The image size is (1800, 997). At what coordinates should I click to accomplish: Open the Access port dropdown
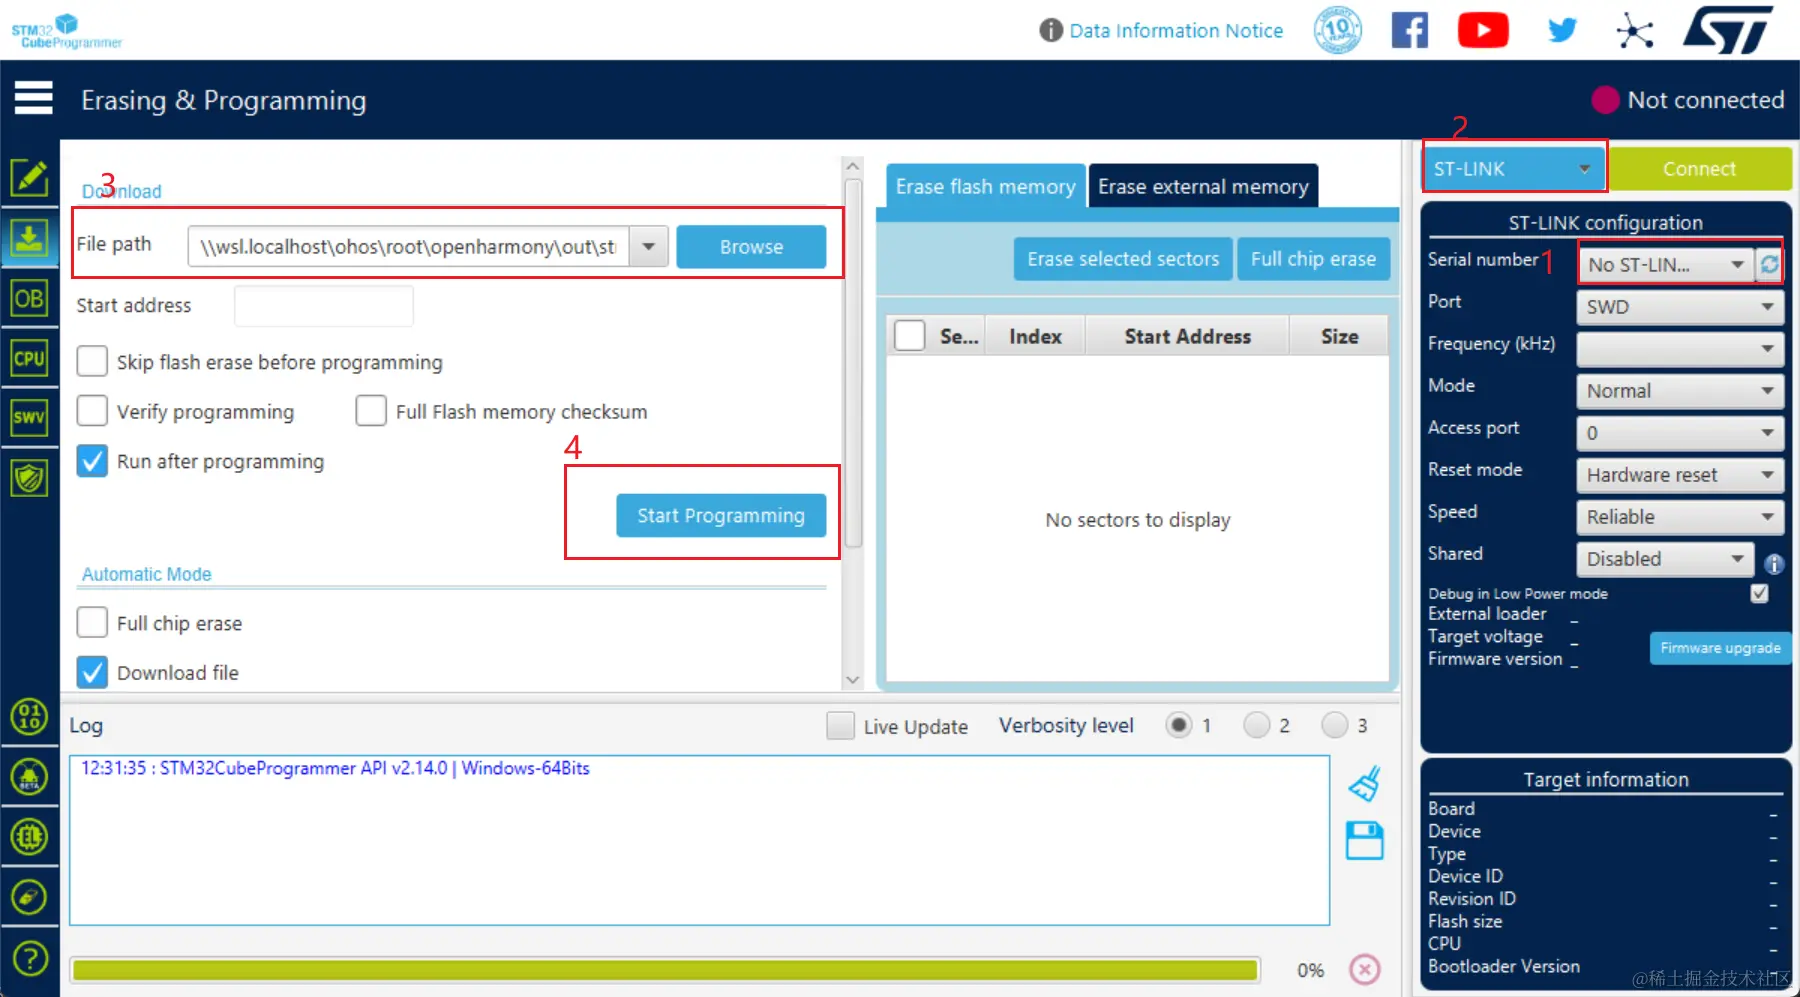[1680, 432]
